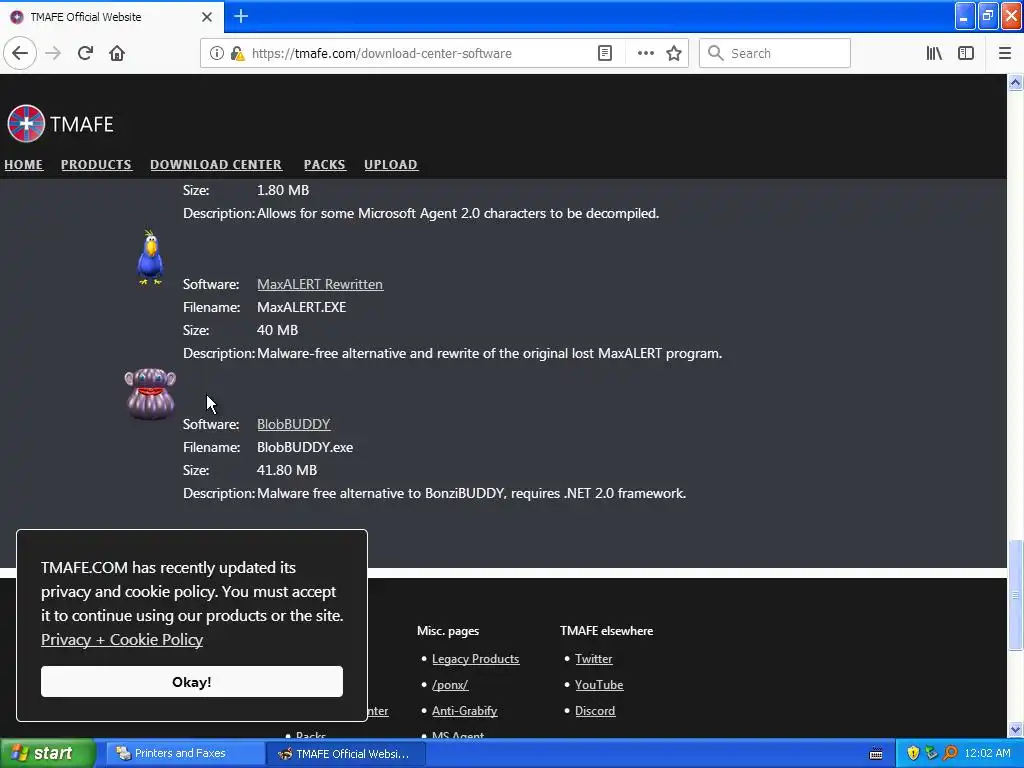Switch to TMAFE Official Website taskbar button
1024x768 pixels.
tap(346, 753)
